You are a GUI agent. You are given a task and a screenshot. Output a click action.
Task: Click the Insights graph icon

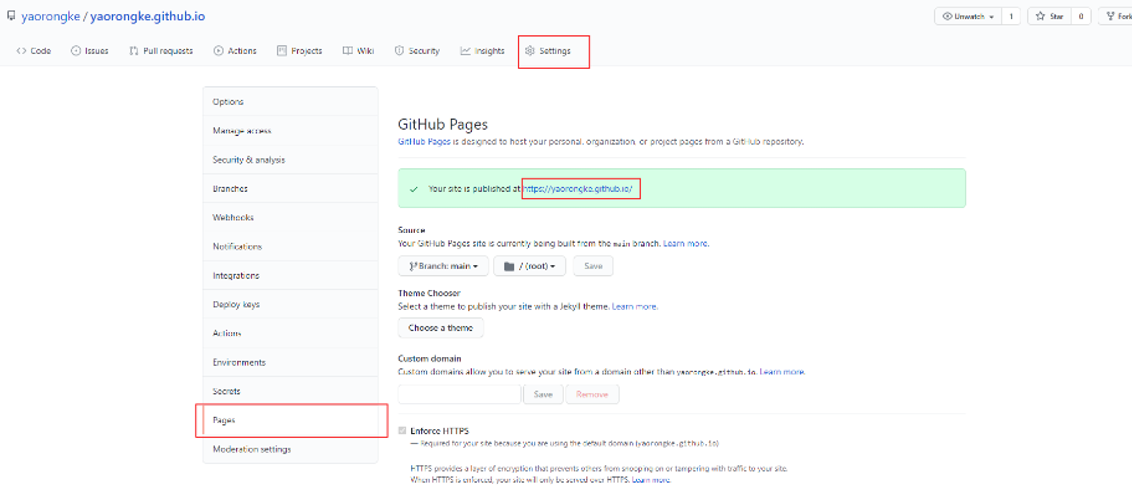pyautogui.click(x=466, y=51)
